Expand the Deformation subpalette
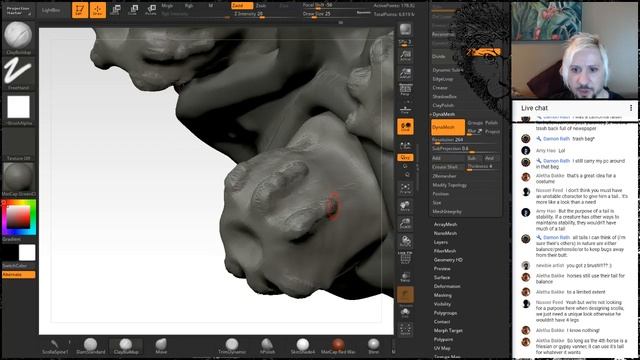 point(447,286)
